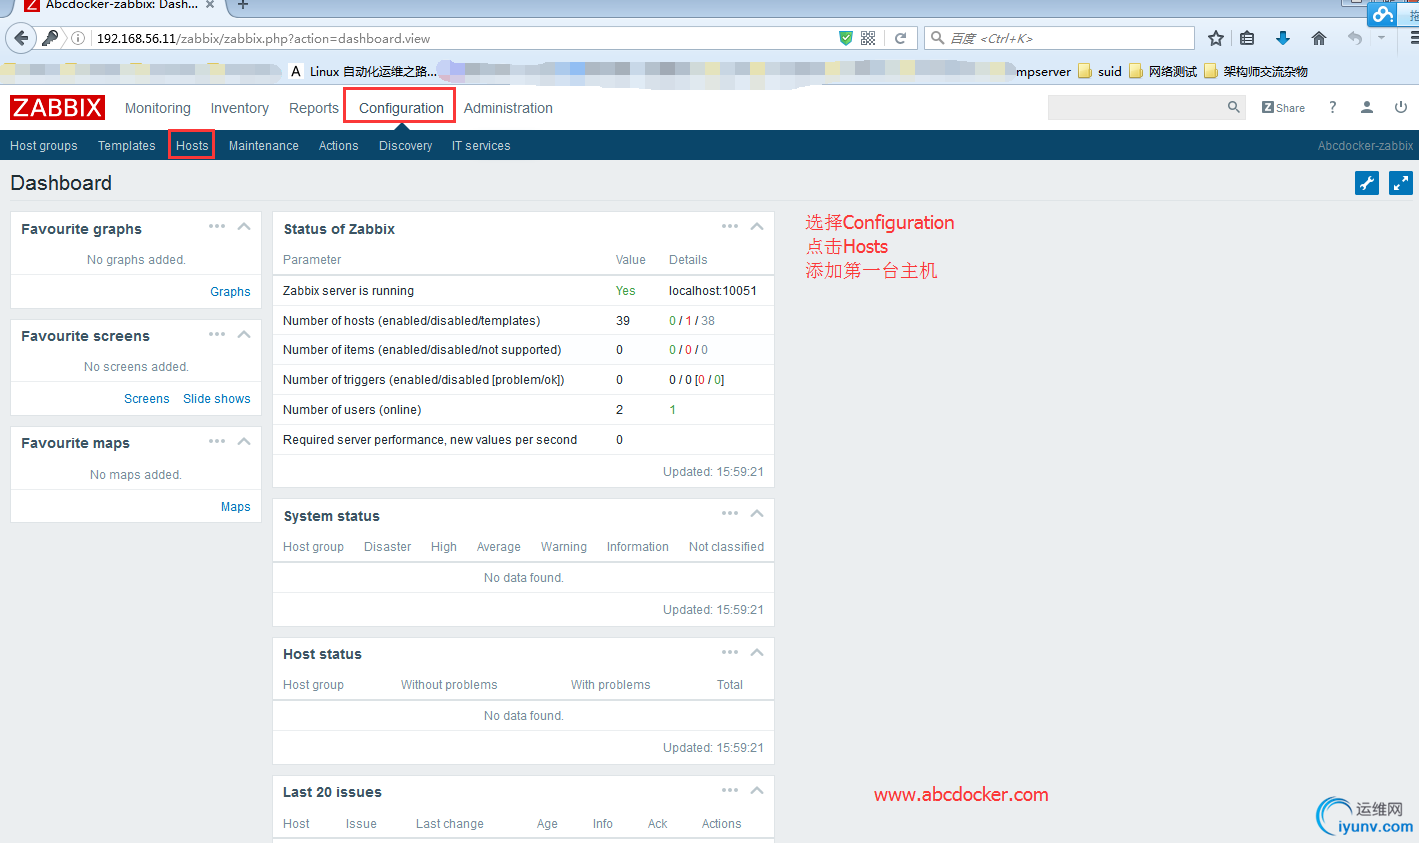Click the sign out power icon
1419x843 pixels.
pos(1401,107)
